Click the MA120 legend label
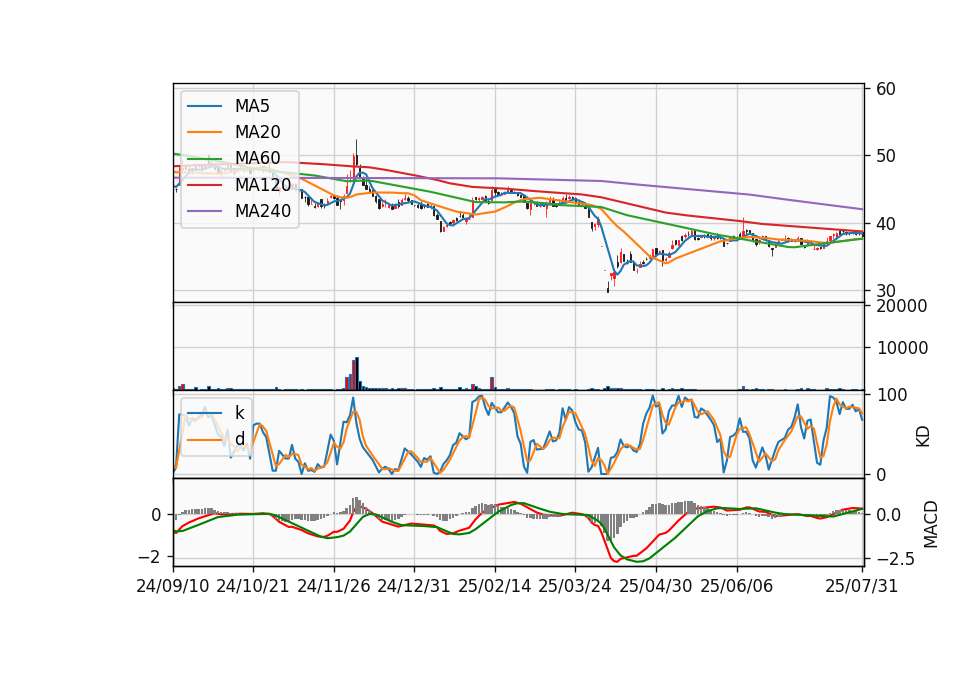The height and width of the screenshot is (690, 960). [x=263, y=184]
